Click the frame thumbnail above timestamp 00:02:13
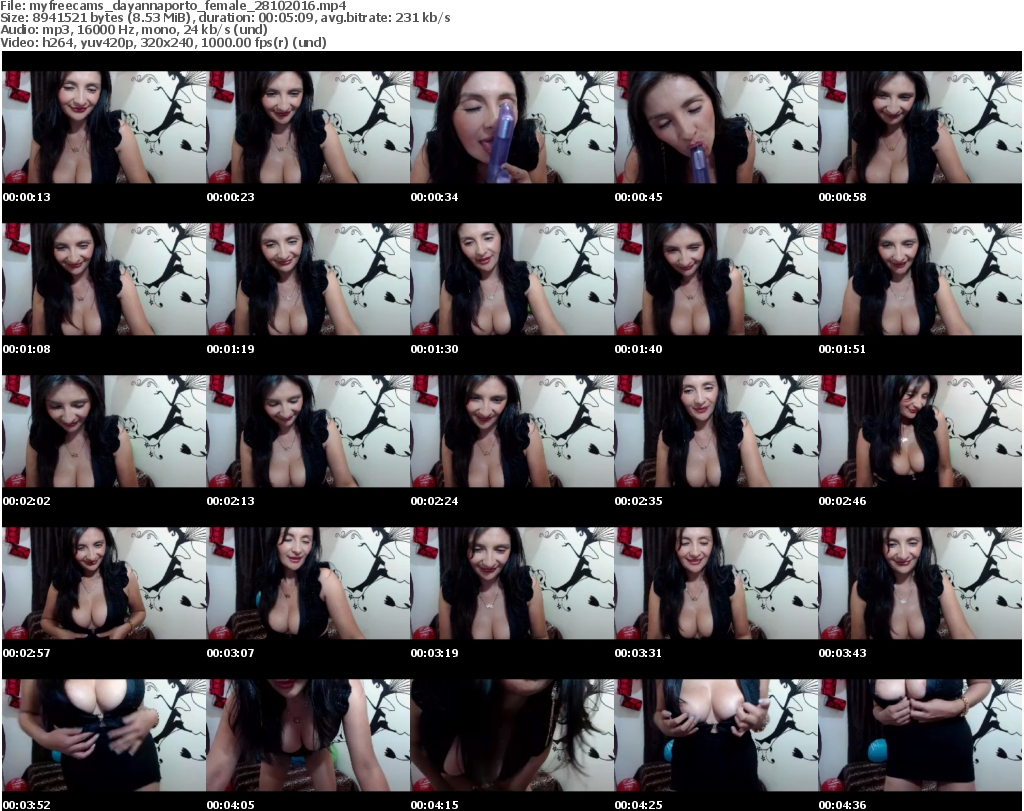The image size is (1024, 811). tap(308, 432)
